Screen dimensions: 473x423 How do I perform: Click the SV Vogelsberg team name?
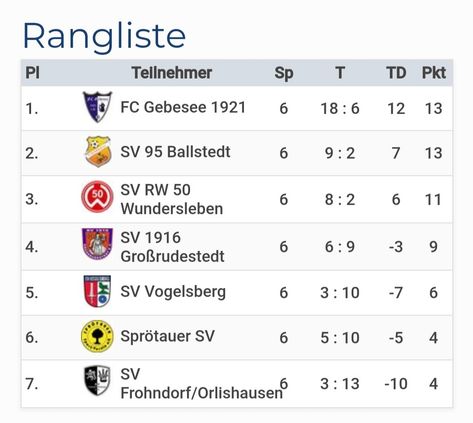(173, 292)
